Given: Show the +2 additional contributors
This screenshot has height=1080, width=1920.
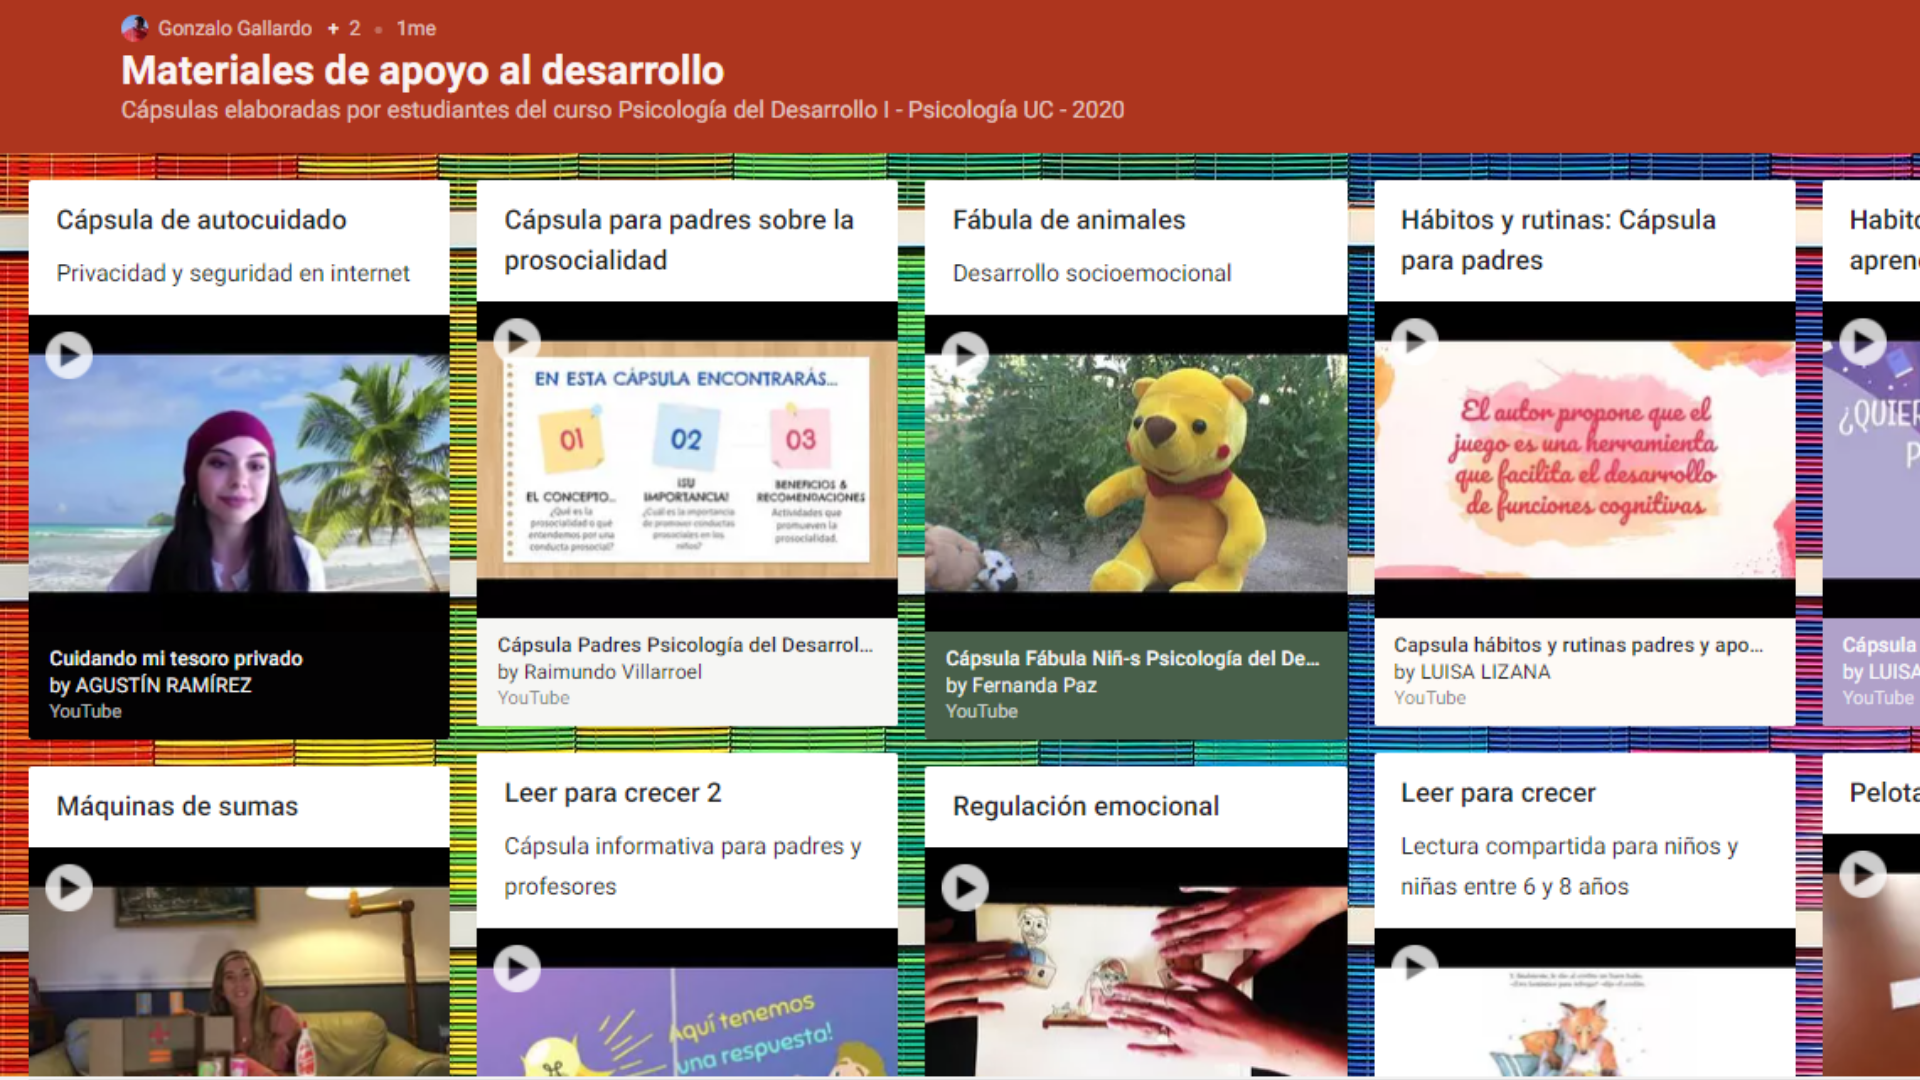Looking at the screenshot, I should click(x=344, y=28).
